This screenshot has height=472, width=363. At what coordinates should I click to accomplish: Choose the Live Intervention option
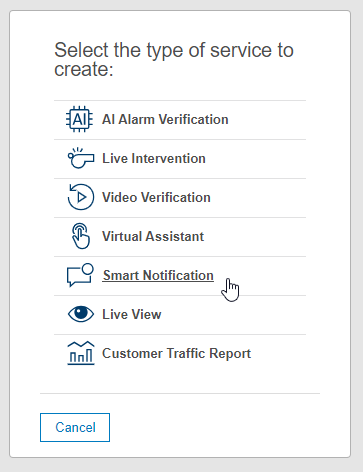(x=154, y=158)
